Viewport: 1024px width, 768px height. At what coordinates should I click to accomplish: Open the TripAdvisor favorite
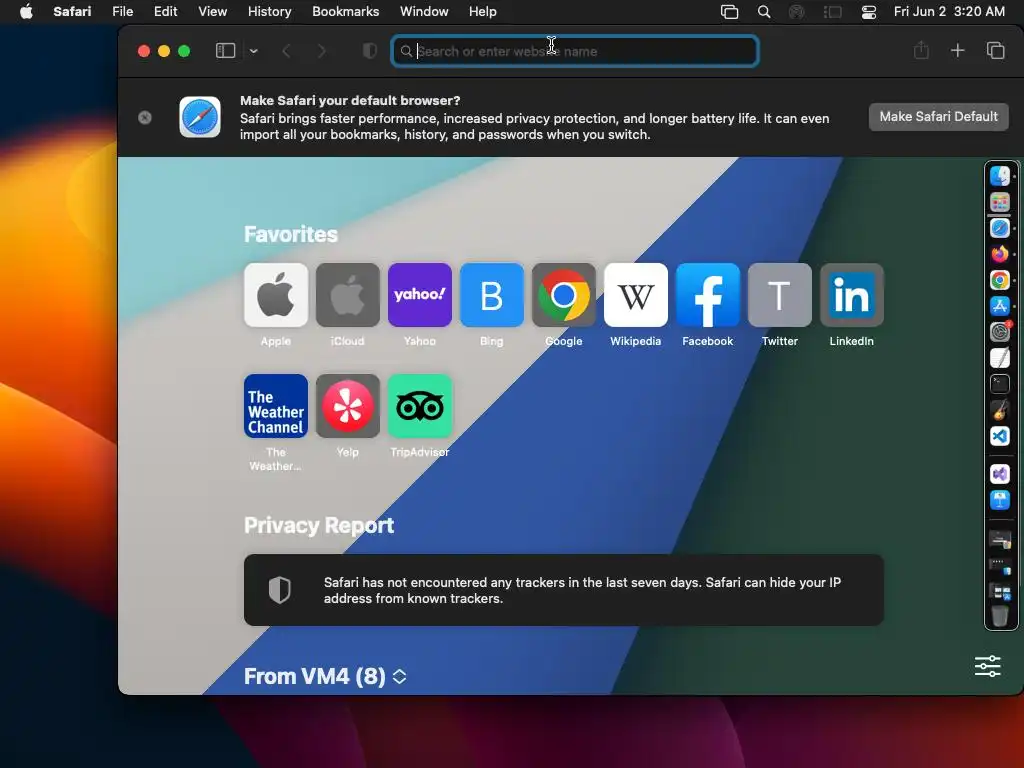tap(419, 406)
